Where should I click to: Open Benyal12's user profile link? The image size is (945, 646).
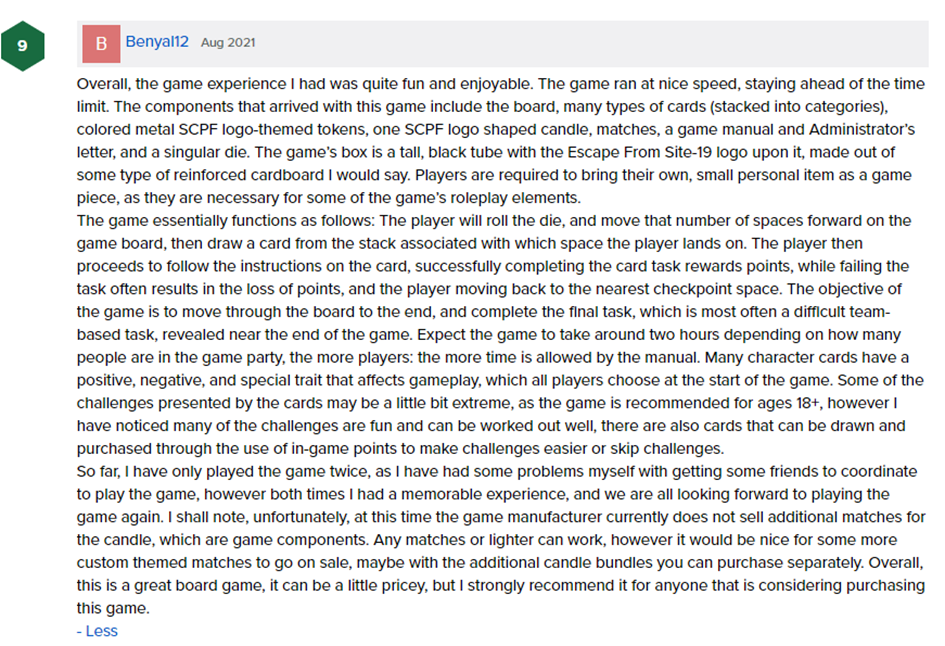158,42
